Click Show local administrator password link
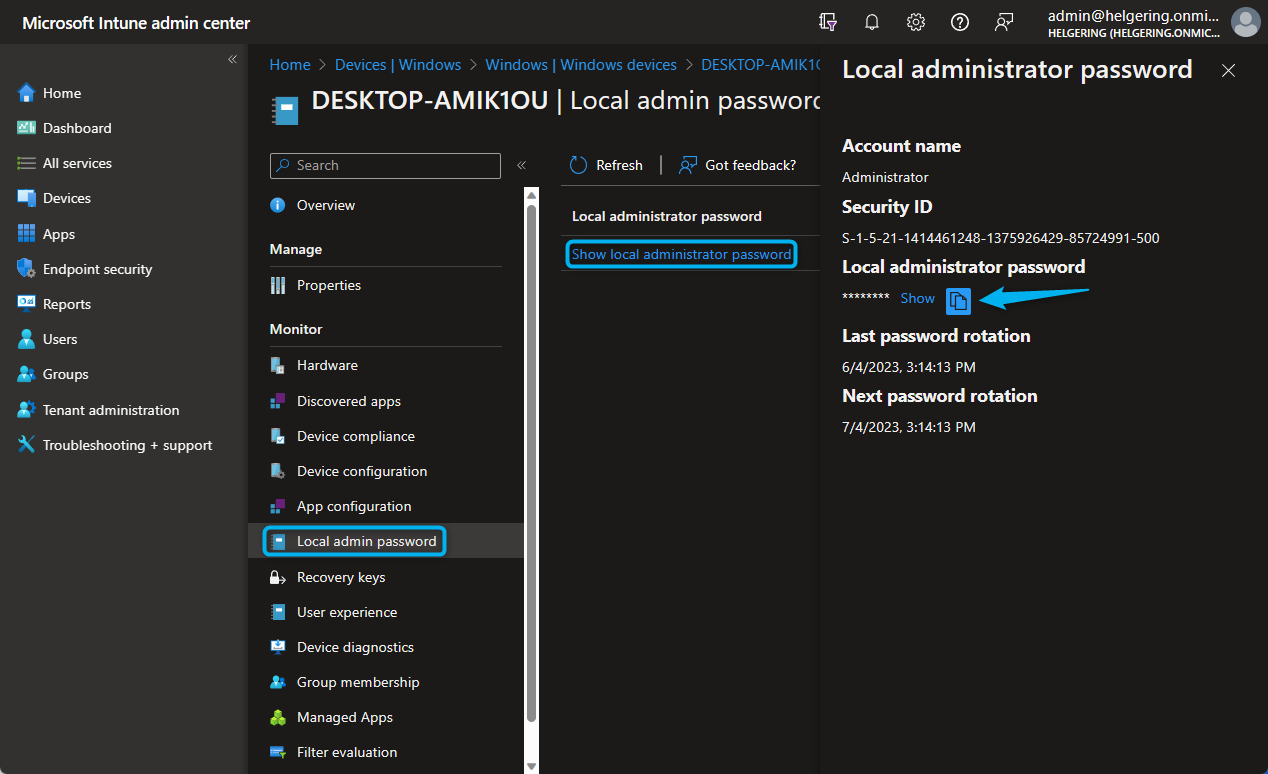 (681, 254)
